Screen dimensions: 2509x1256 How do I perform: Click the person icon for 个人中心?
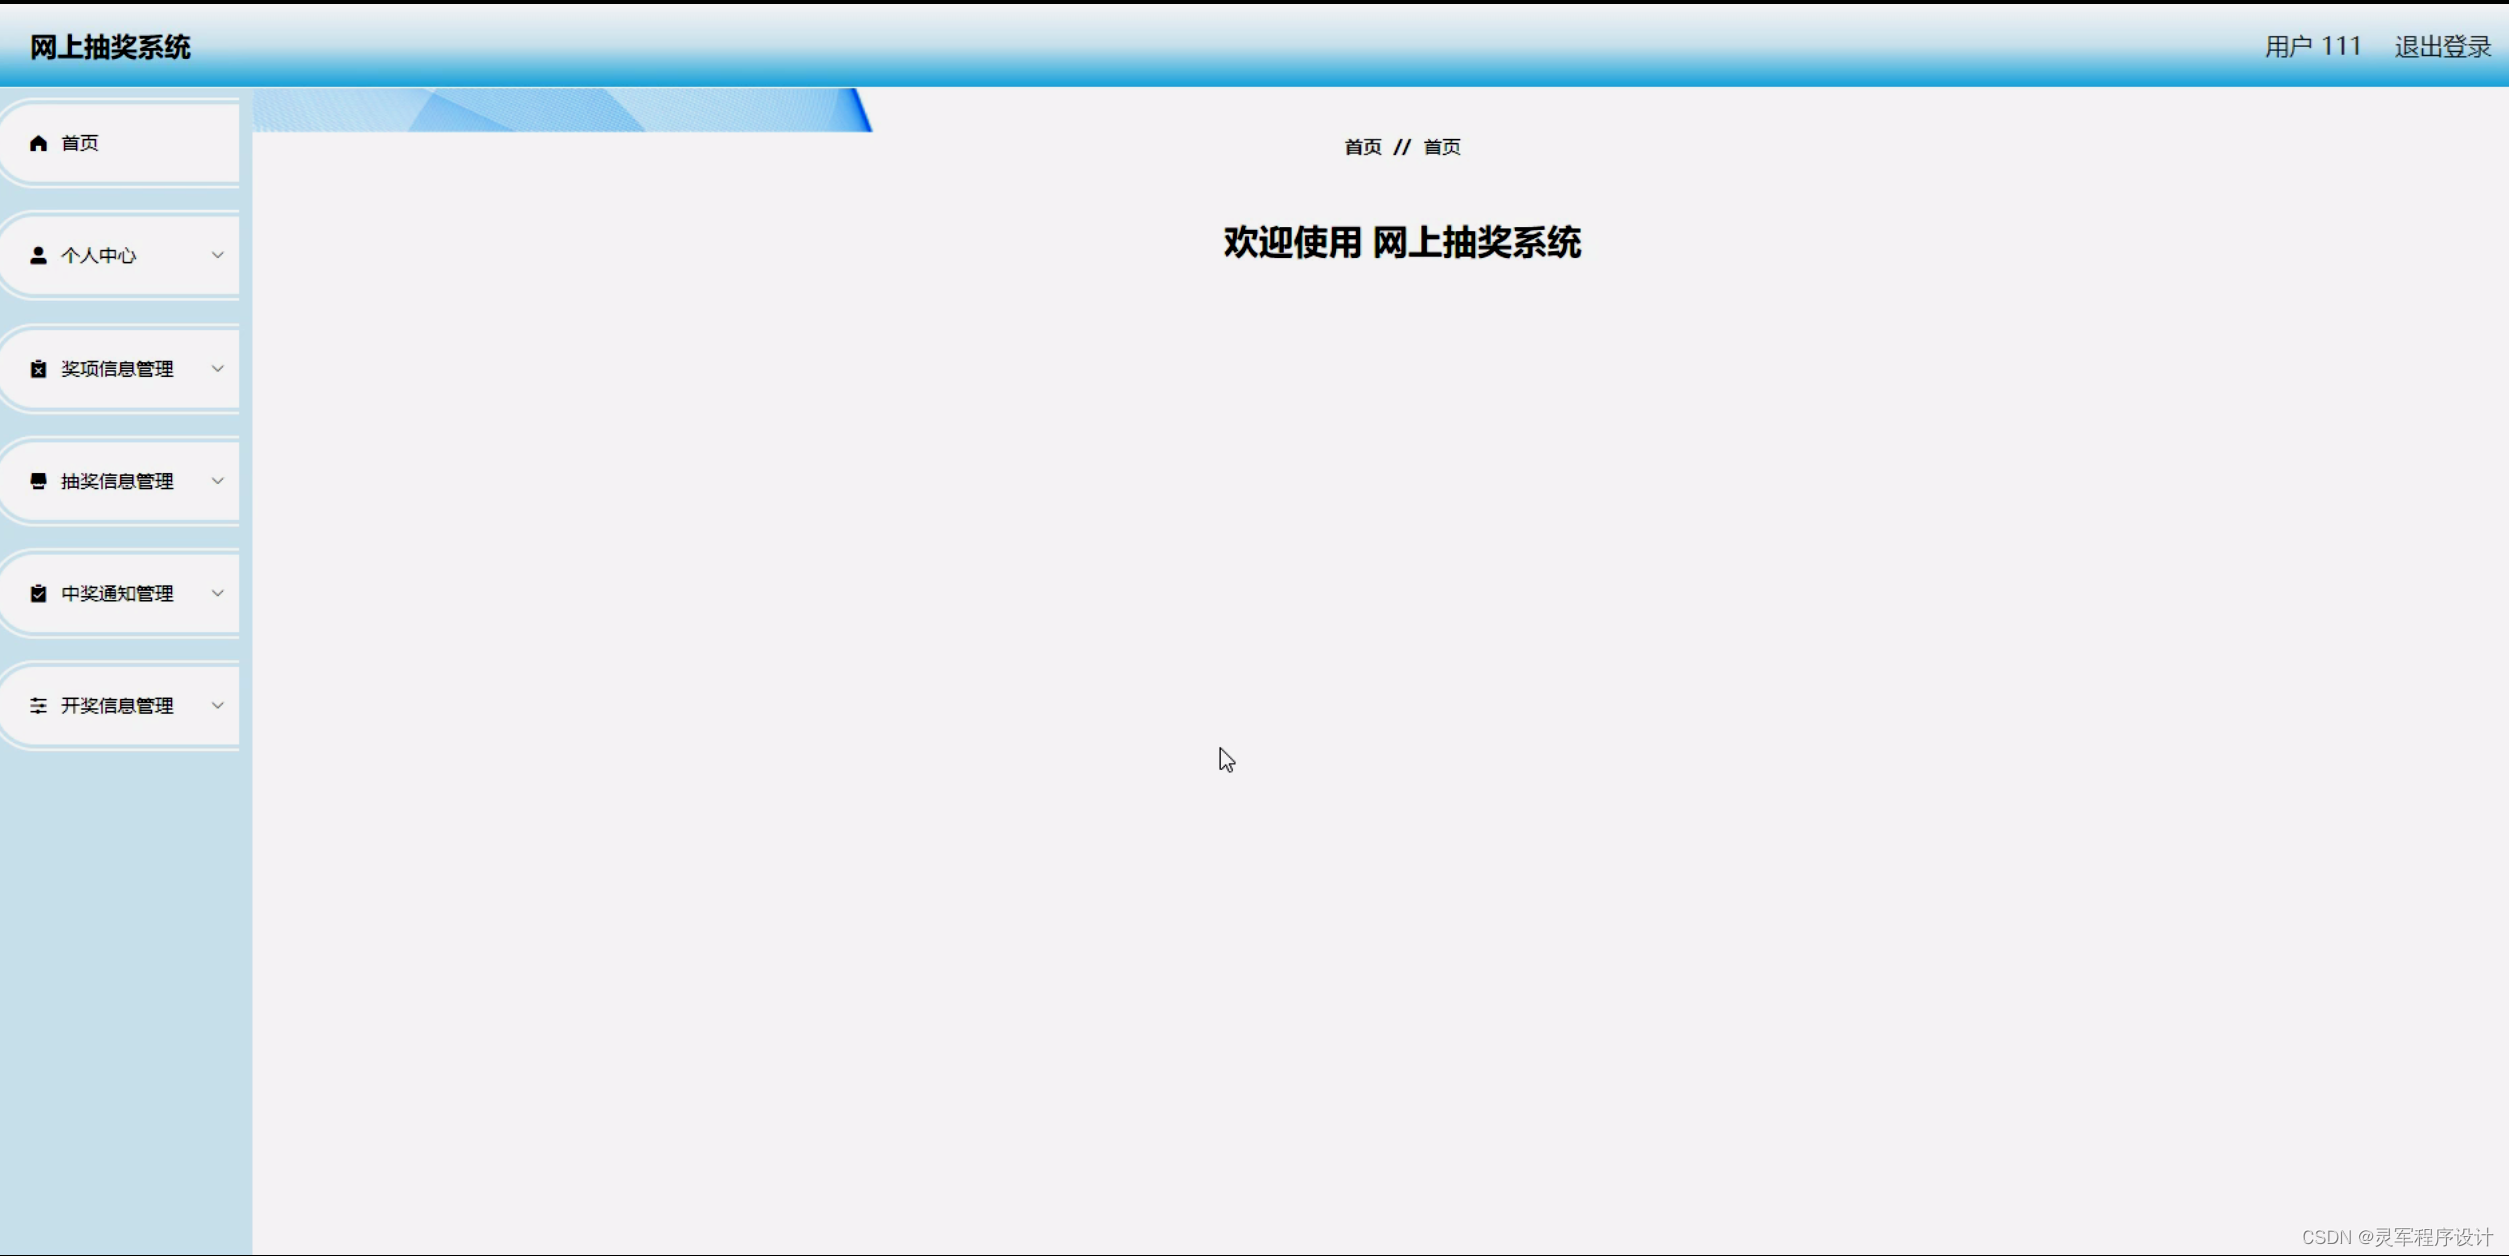tap(38, 256)
